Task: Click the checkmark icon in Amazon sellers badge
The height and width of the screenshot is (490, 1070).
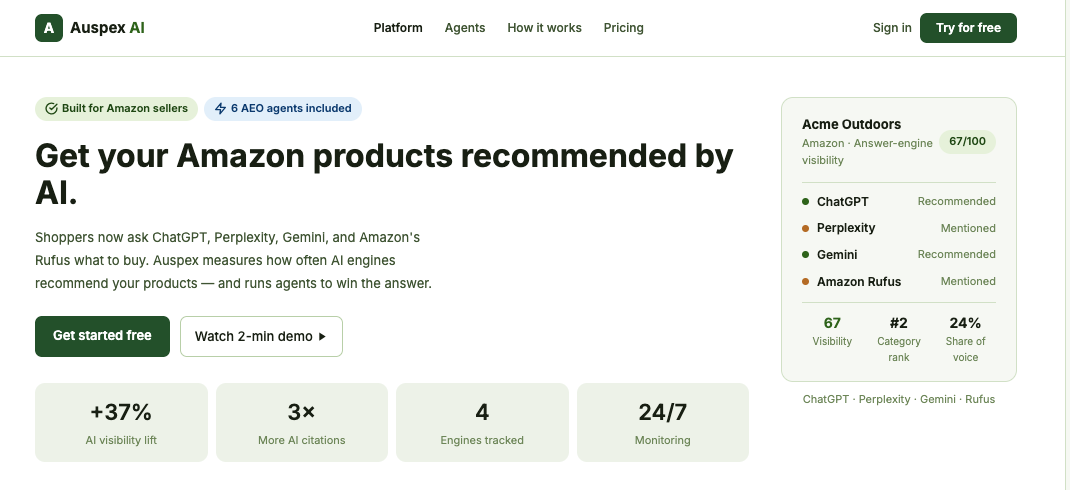Action: 51,109
